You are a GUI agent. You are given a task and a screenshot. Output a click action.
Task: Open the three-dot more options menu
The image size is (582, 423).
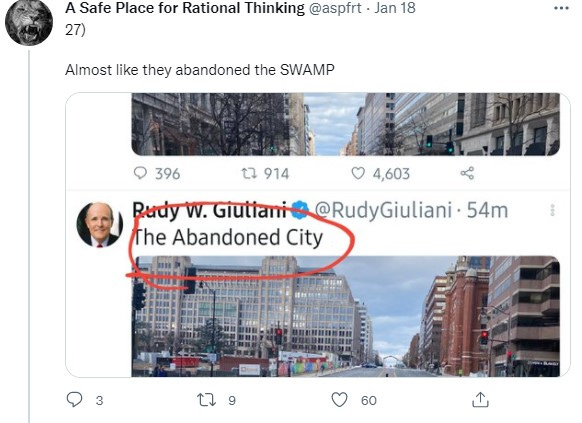point(561,8)
